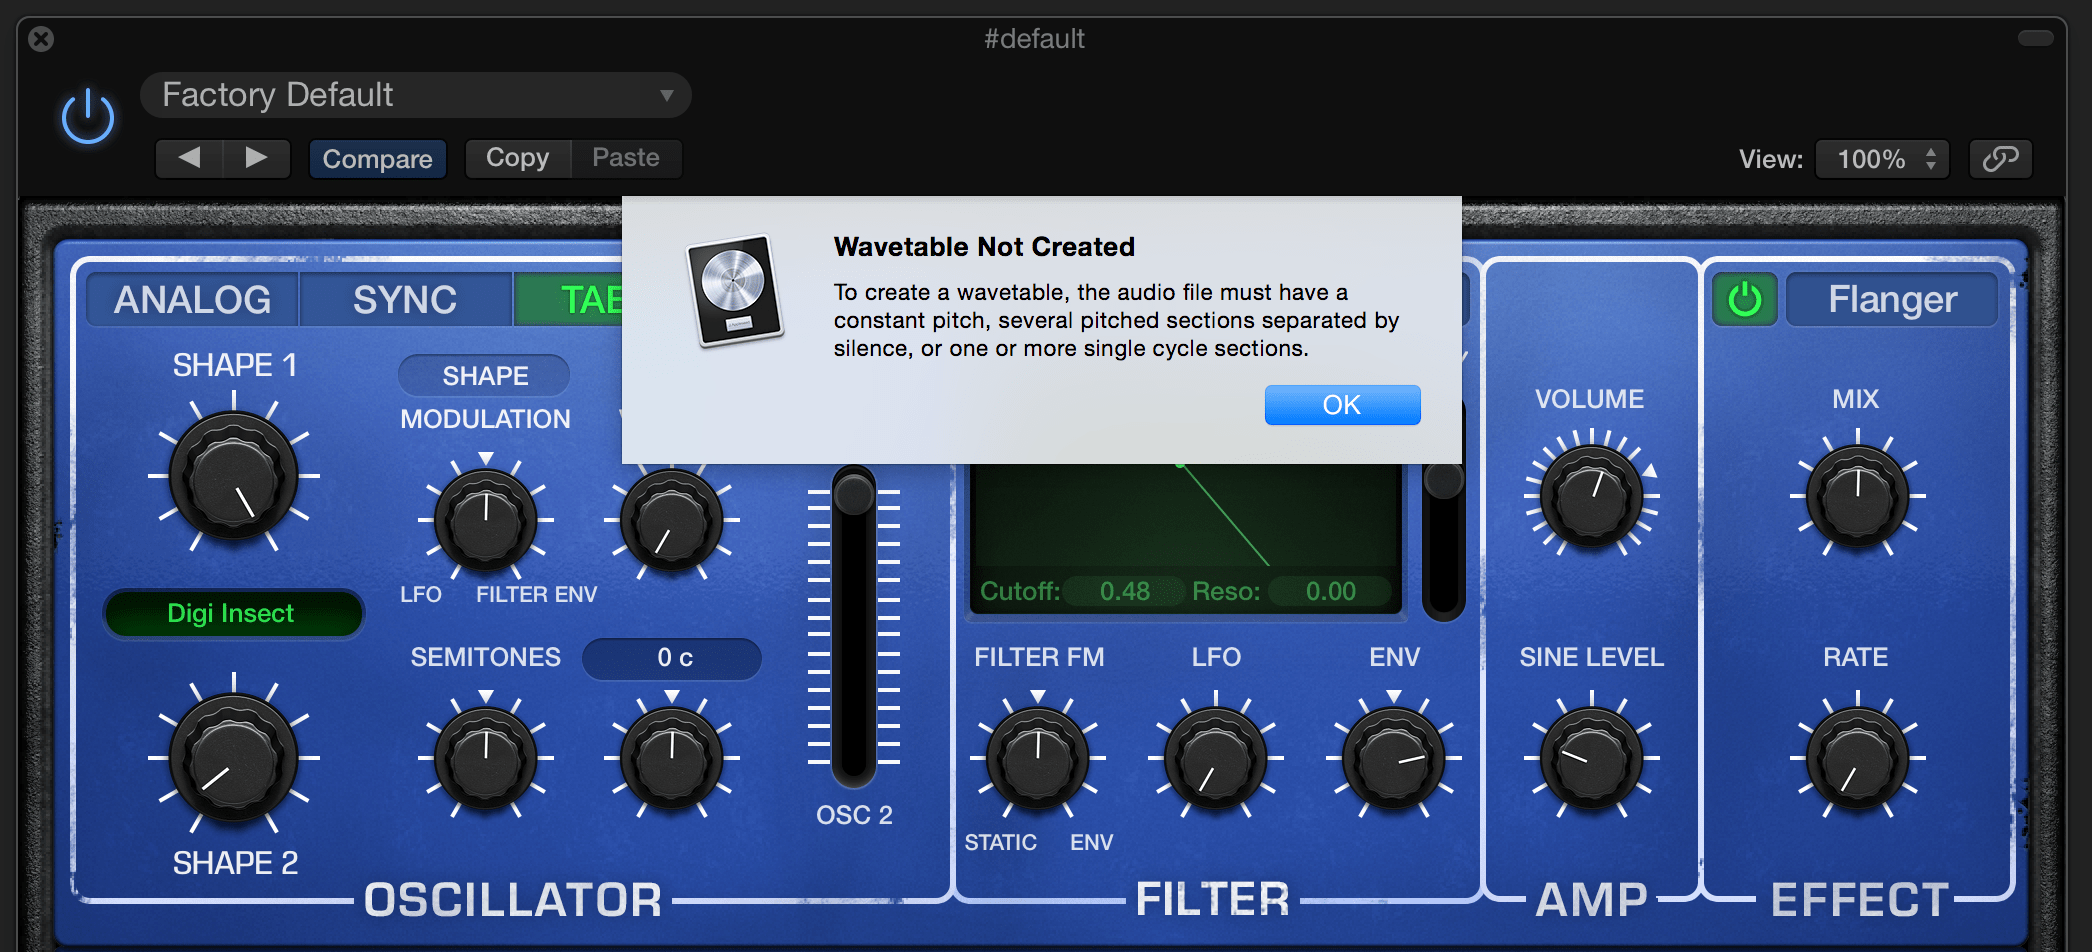Toggle Compare mode
Screen dimensions: 2092x952
click(x=377, y=158)
